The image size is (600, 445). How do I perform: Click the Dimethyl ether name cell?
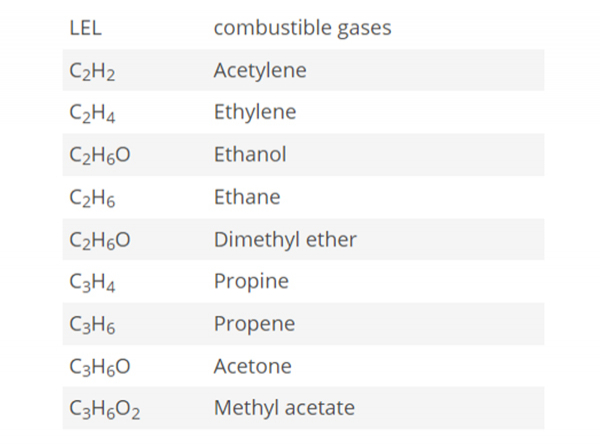[x=285, y=239]
